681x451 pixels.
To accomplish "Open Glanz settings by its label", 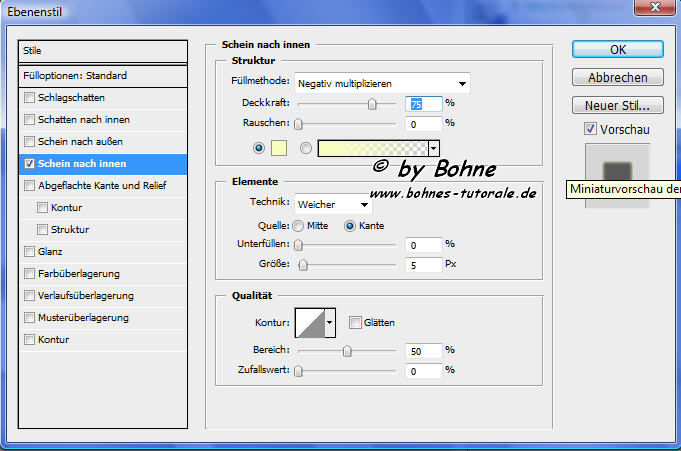I will [50, 251].
